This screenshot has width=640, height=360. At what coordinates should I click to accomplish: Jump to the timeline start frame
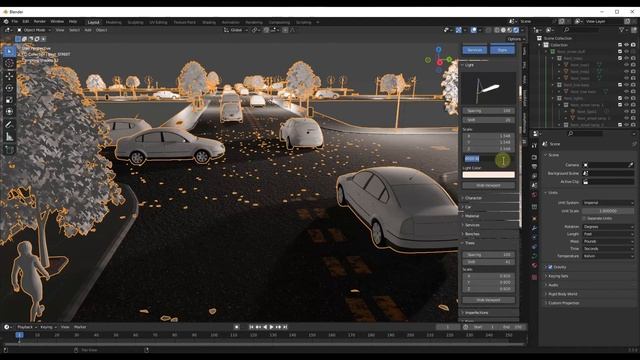tap(251, 327)
